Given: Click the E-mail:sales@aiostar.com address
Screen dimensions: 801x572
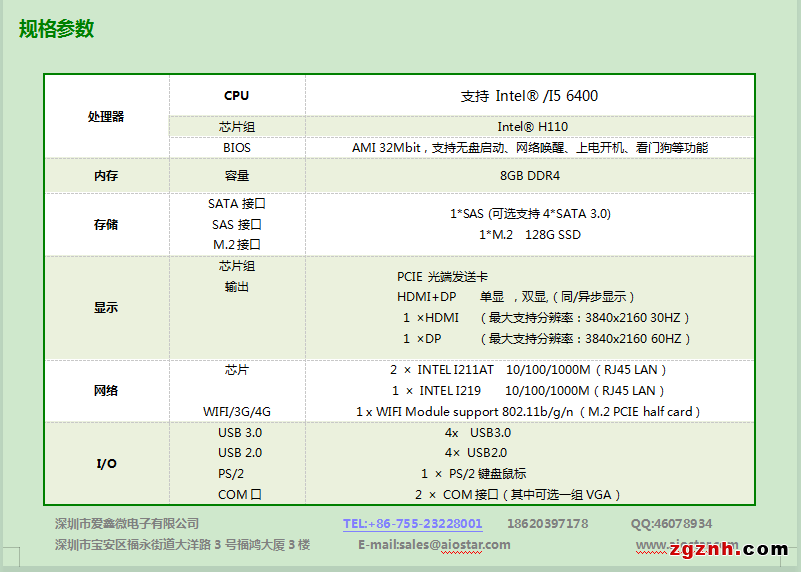Looking at the screenshot, I should (434, 545).
